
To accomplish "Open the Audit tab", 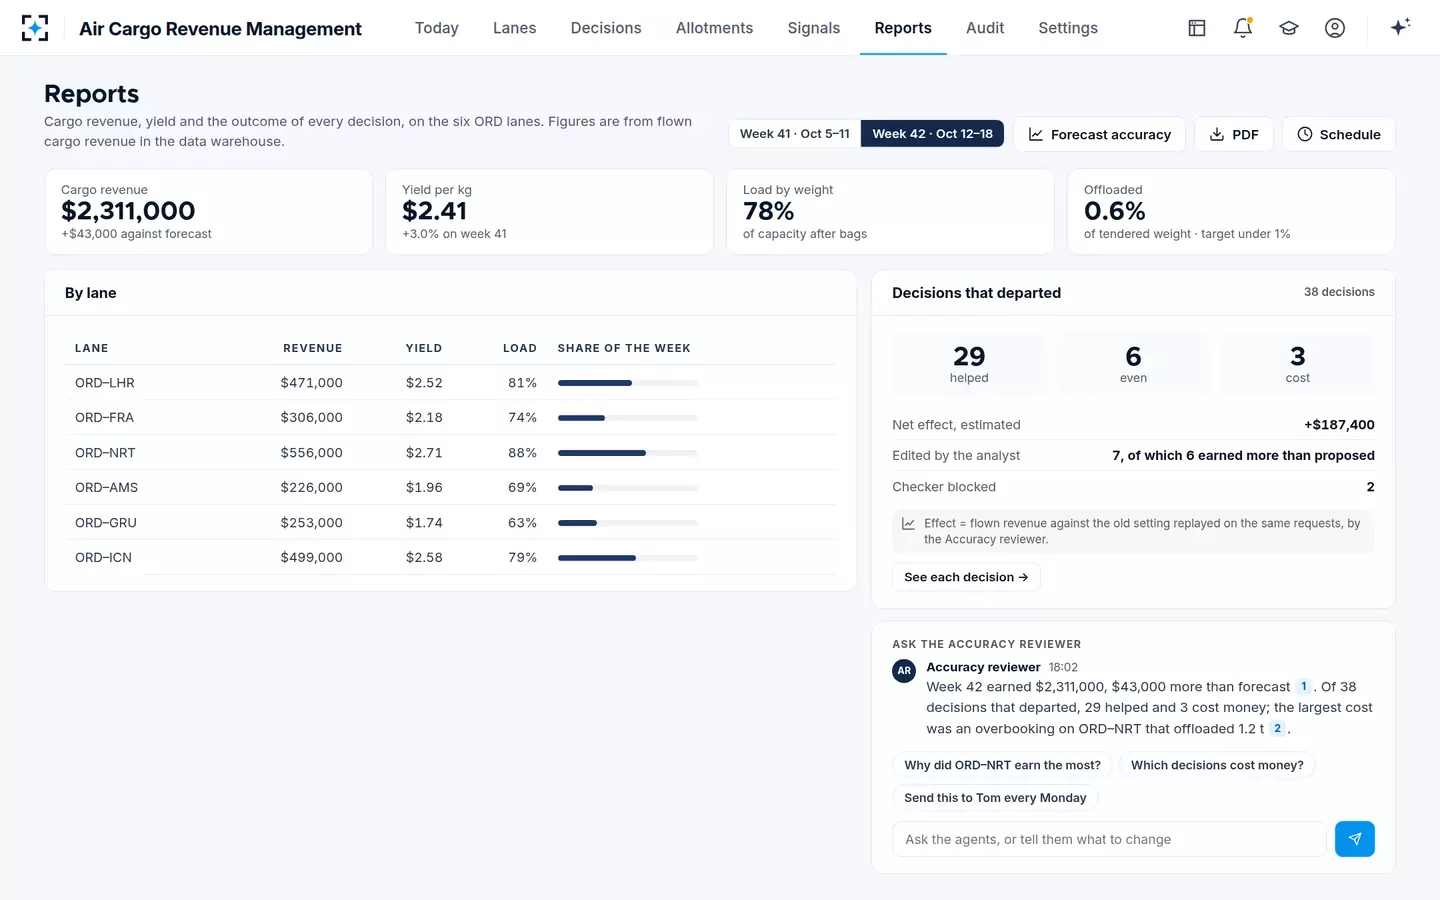I will pos(985,28).
